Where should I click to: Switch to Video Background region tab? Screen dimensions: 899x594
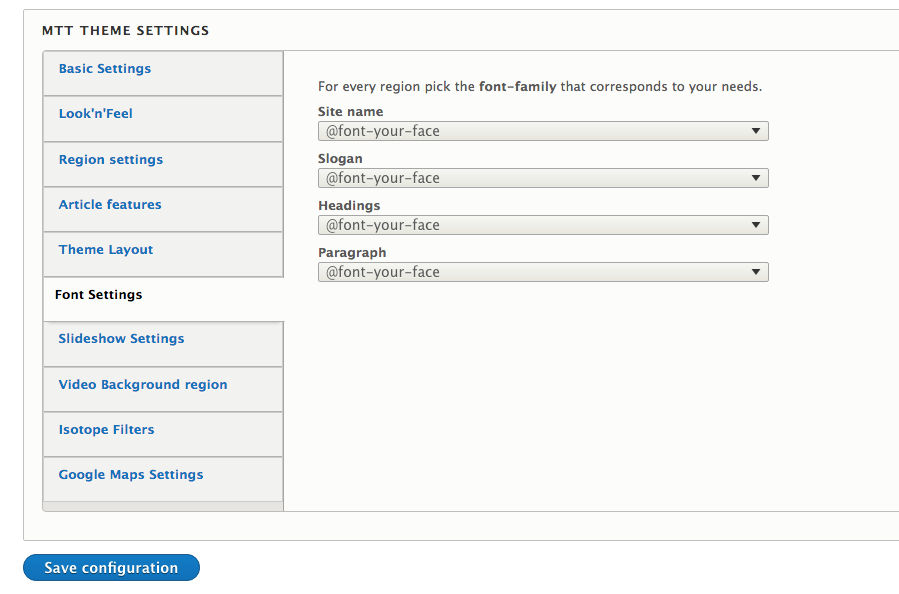coord(163,389)
